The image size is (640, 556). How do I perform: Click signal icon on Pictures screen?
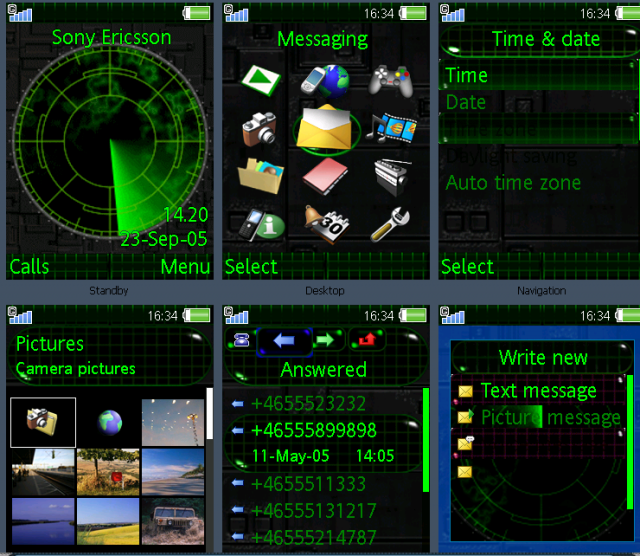[20, 315]
